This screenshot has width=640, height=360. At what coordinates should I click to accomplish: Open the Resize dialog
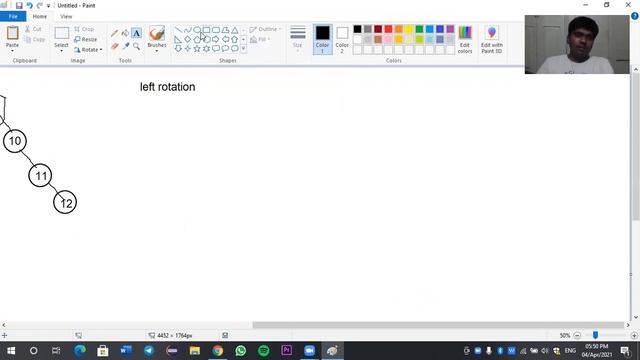[86, 39]
